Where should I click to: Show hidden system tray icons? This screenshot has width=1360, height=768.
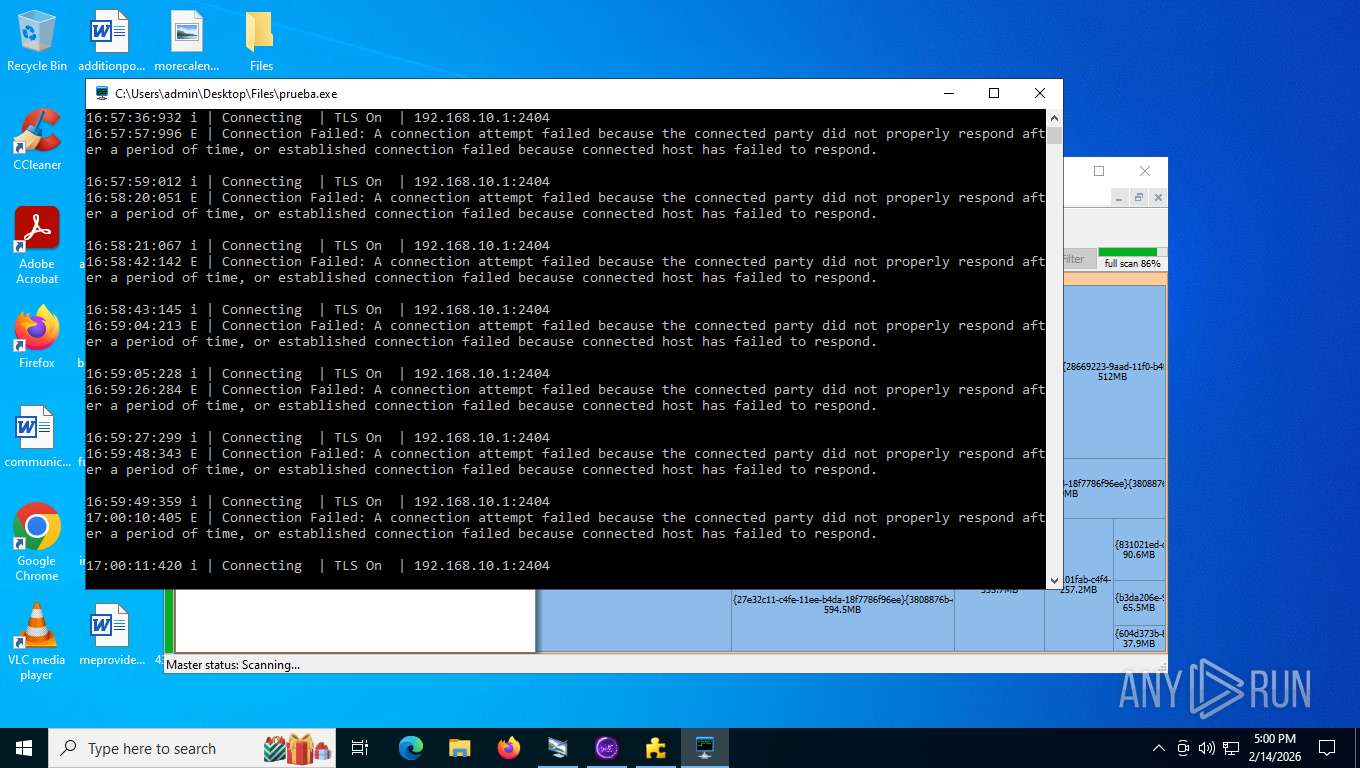(x=1159, y=748)
